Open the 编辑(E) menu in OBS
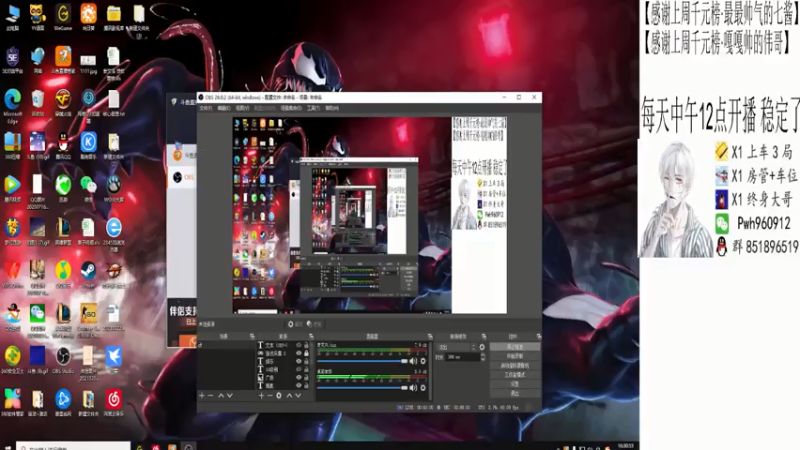The image size is (800, 450). pos(224,108)
